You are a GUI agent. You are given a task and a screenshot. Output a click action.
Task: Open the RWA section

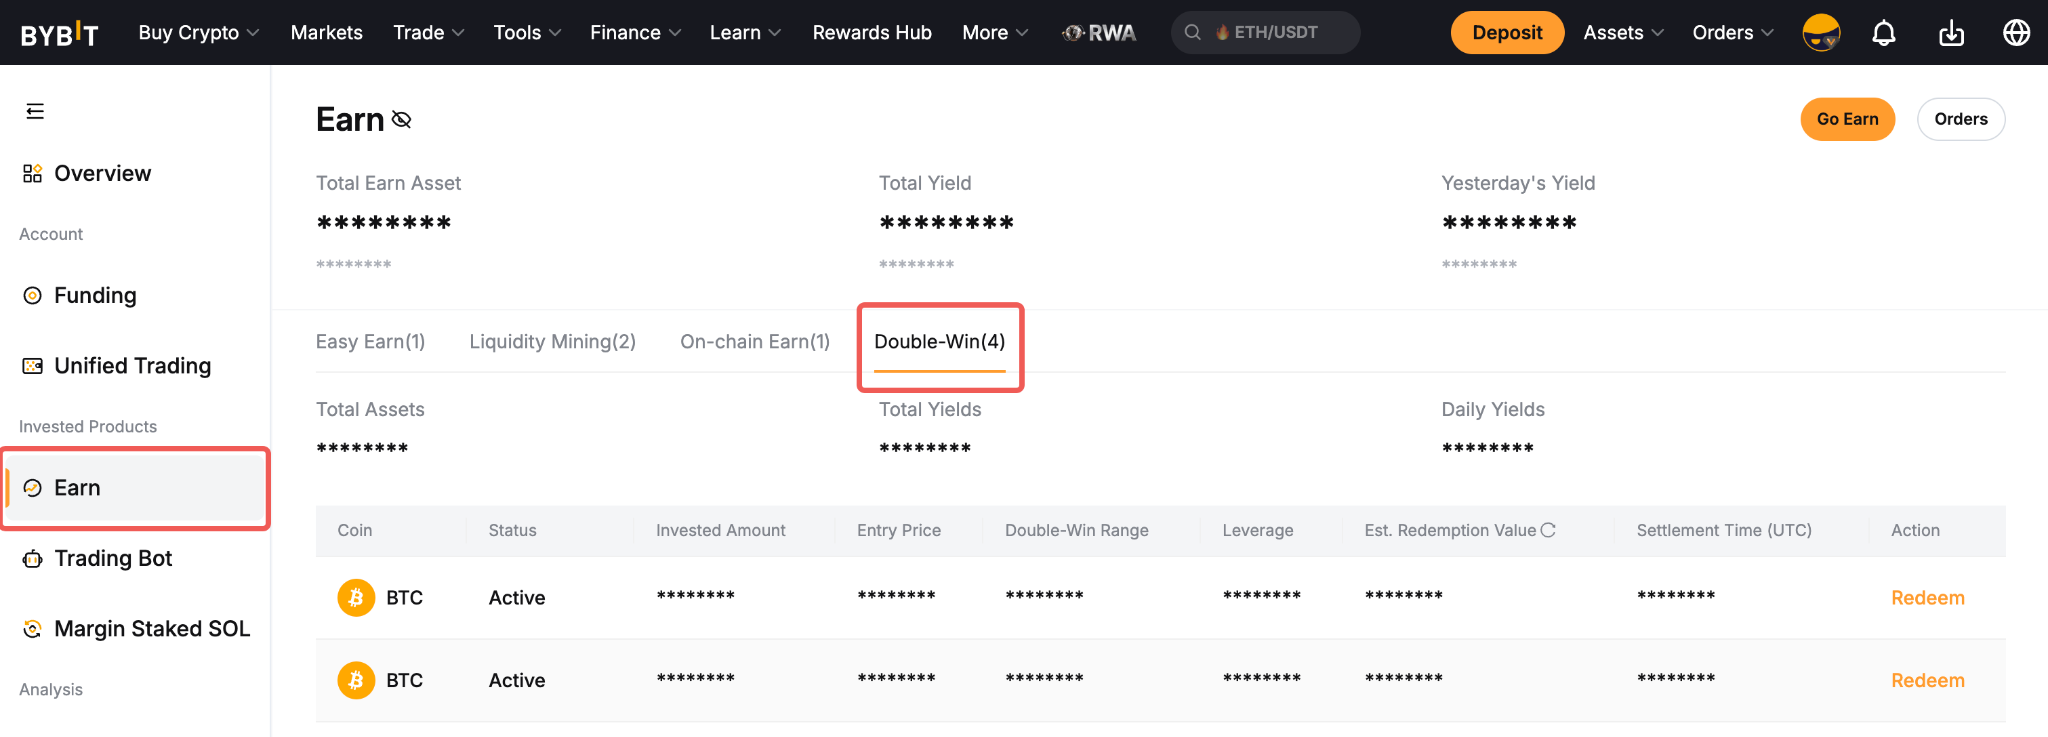point(1100,33)
